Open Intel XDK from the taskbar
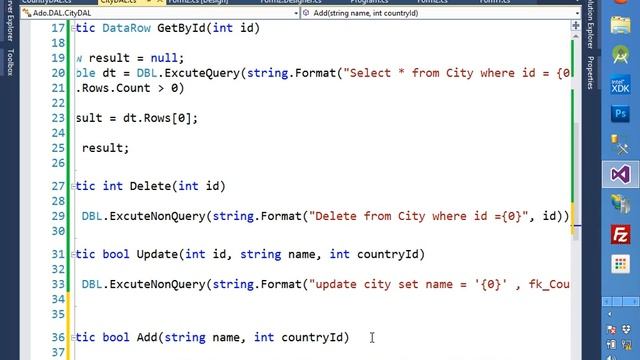Screen dimensions: 640x360 tap(620, 85)
